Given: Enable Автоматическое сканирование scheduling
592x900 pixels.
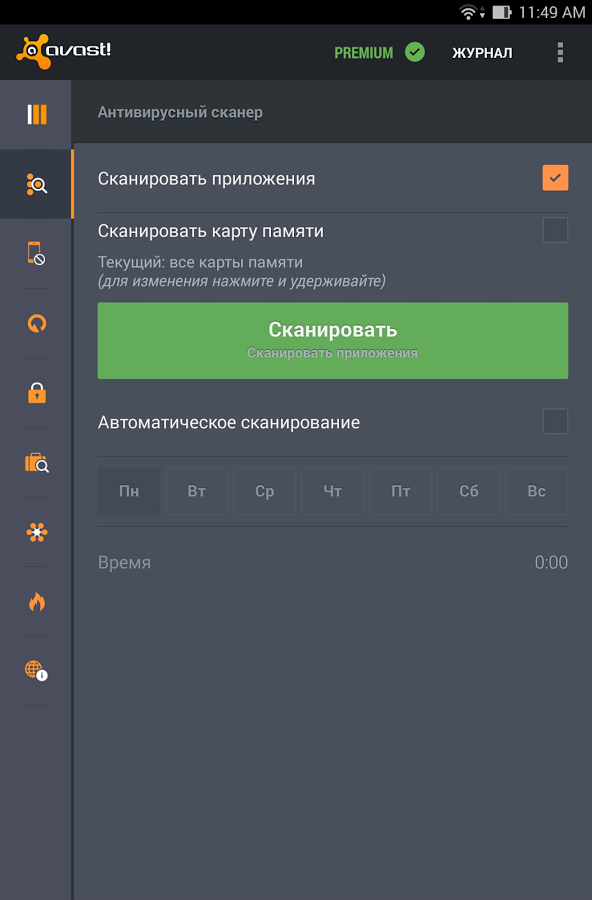Looking at the screenshot, I should click(555, 422).
